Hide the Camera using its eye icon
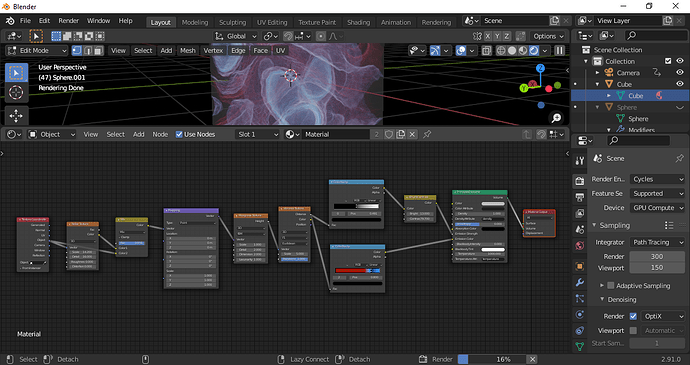Screen dimensions: 690x365 tap(680, 73)
